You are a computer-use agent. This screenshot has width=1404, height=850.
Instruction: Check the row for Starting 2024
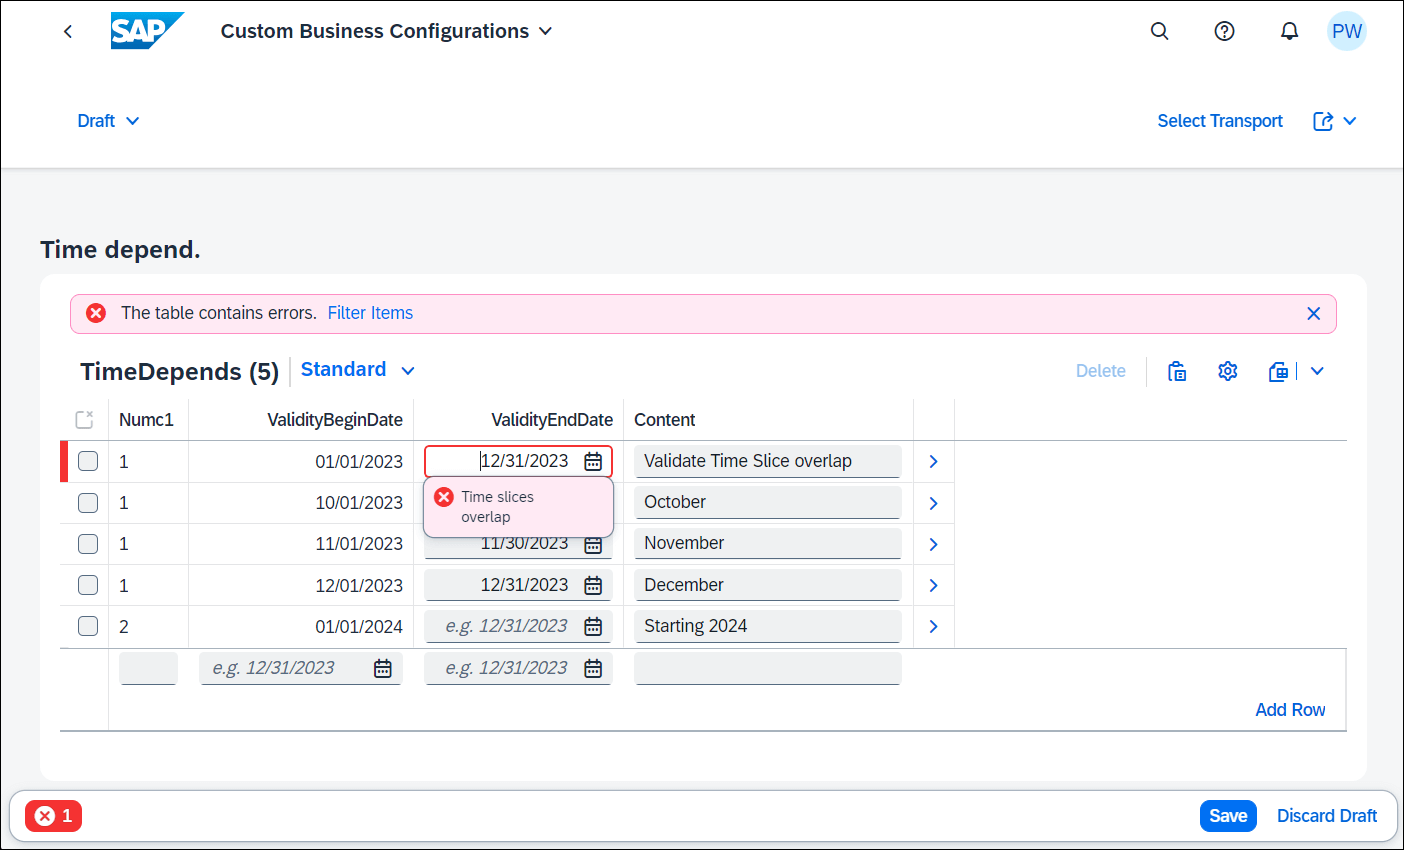87,626
